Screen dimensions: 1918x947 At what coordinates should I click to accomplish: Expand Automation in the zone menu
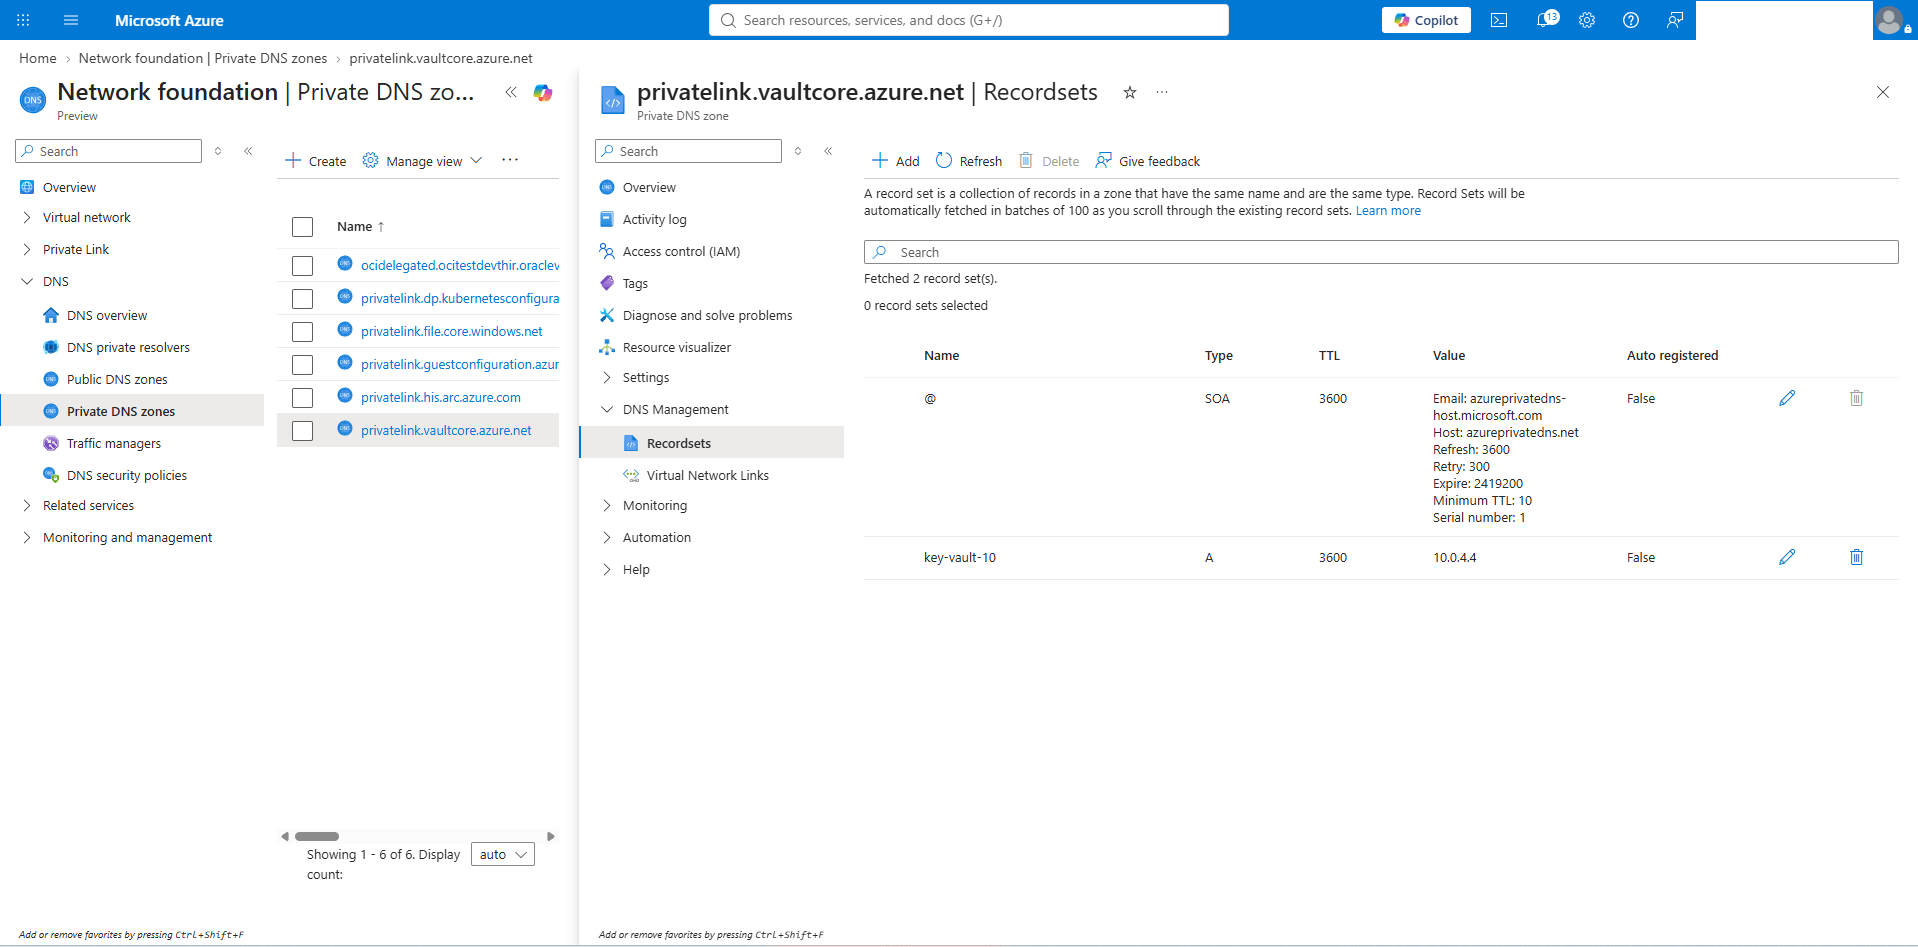click(x=607, y=537)
